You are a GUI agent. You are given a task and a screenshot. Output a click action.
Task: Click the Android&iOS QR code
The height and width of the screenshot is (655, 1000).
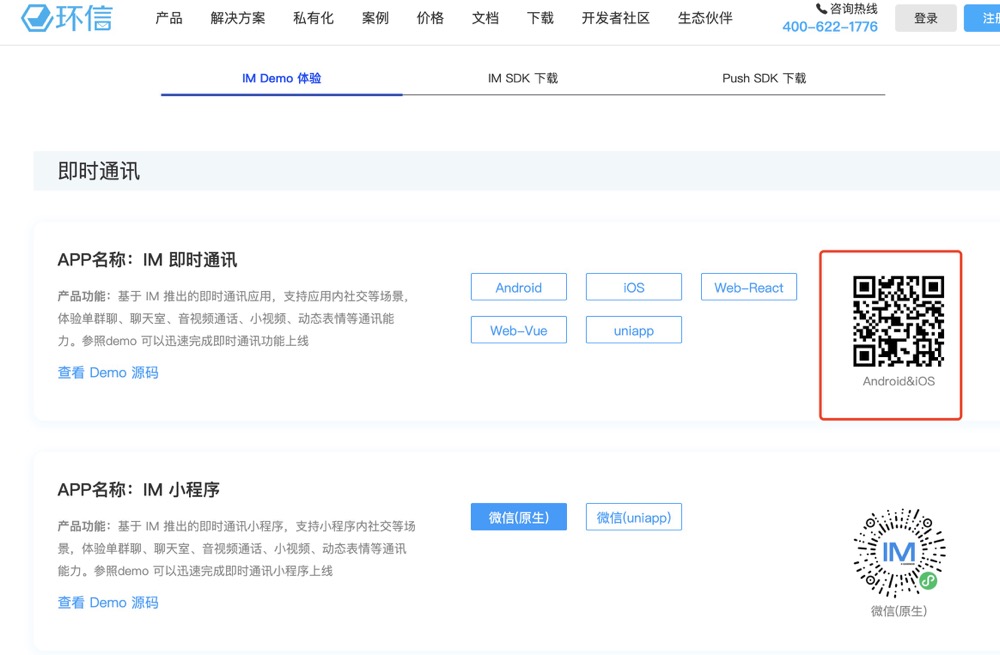(x=899, y=321)
